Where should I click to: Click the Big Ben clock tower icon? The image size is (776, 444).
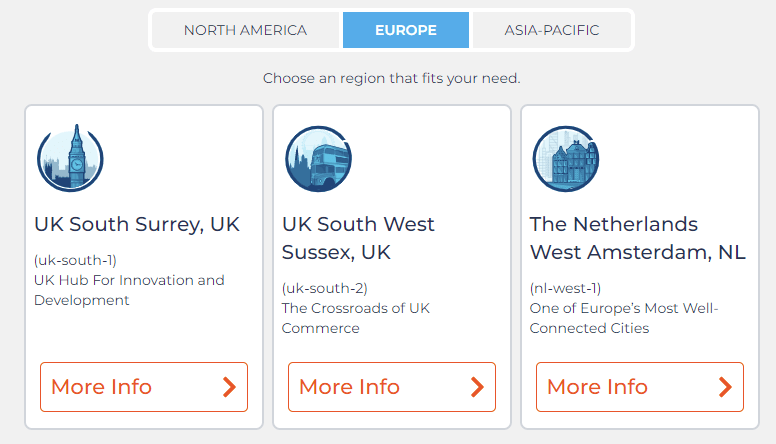[x=70, y=158]
